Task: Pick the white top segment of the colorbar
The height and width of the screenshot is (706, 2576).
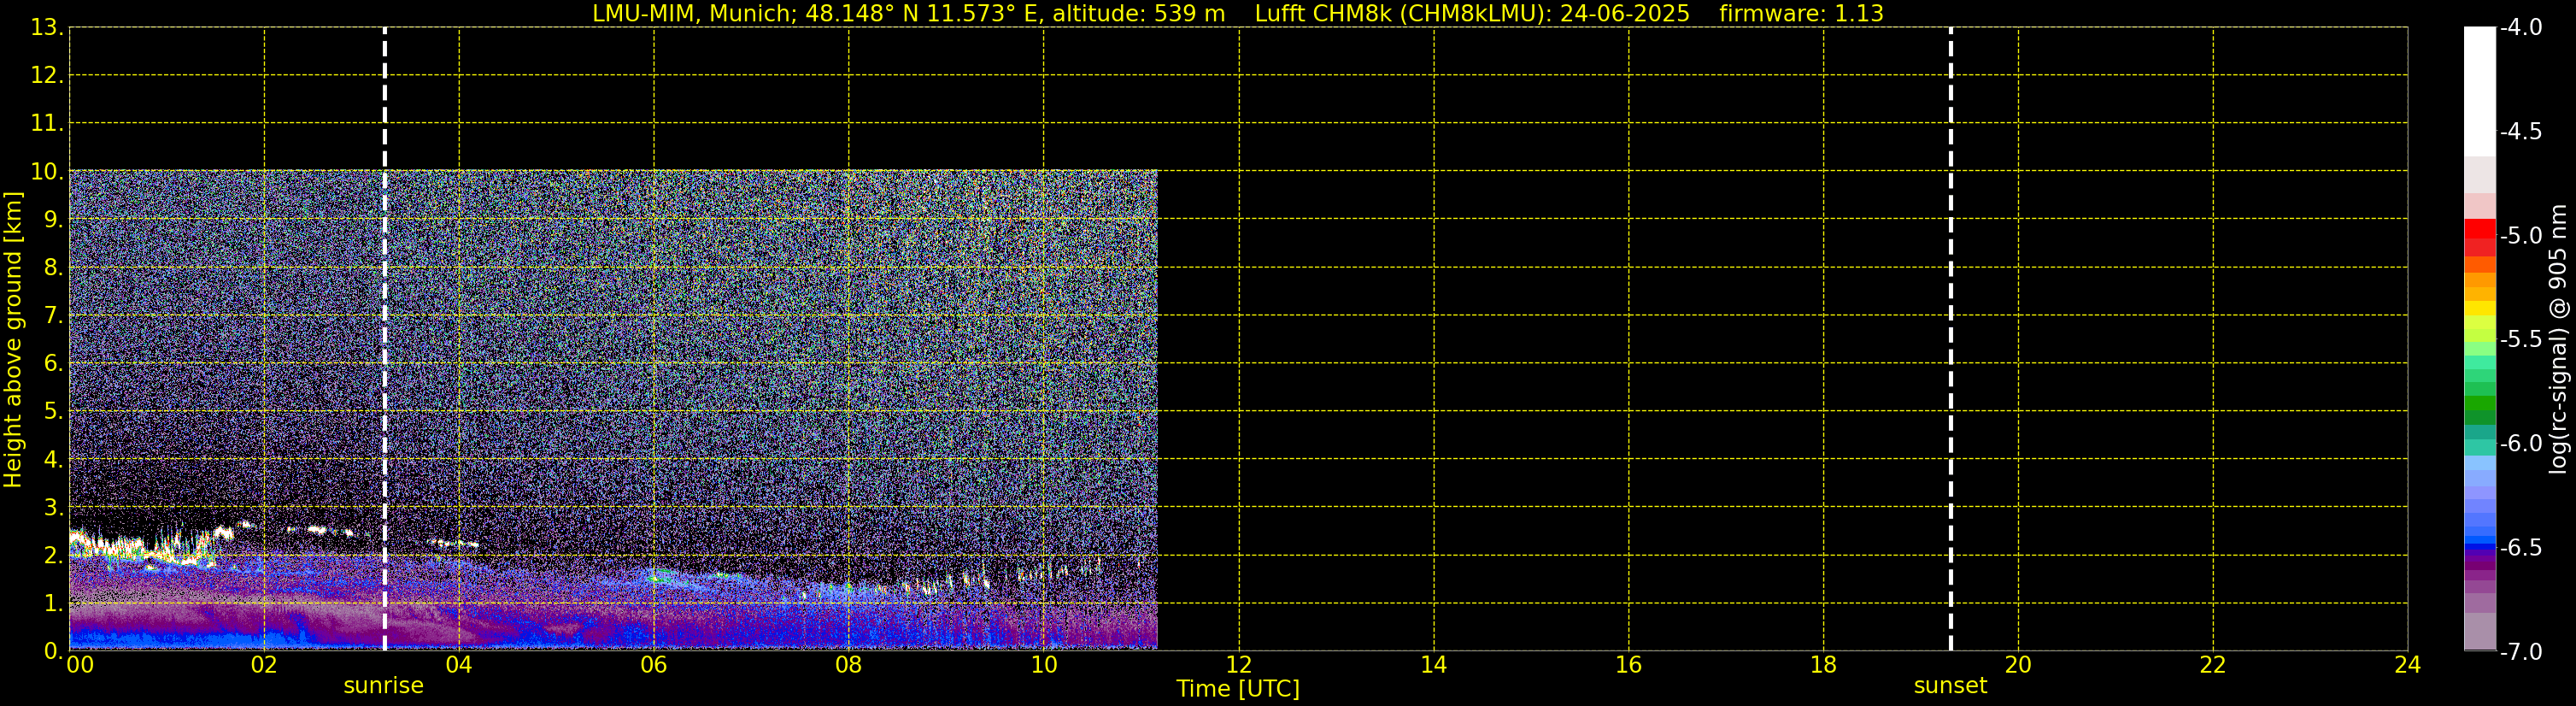Action: click(x=2480, y=91)
